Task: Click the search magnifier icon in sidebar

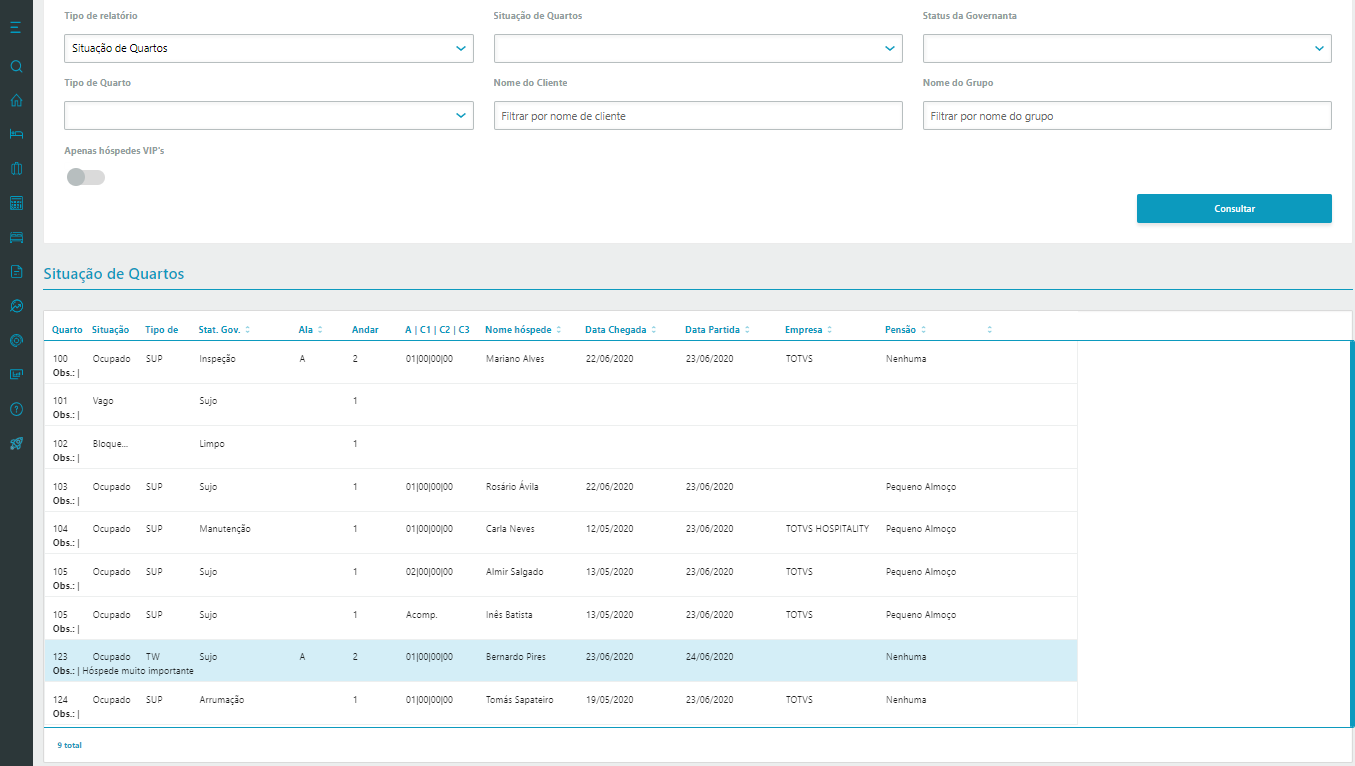Action: [16, 67]
